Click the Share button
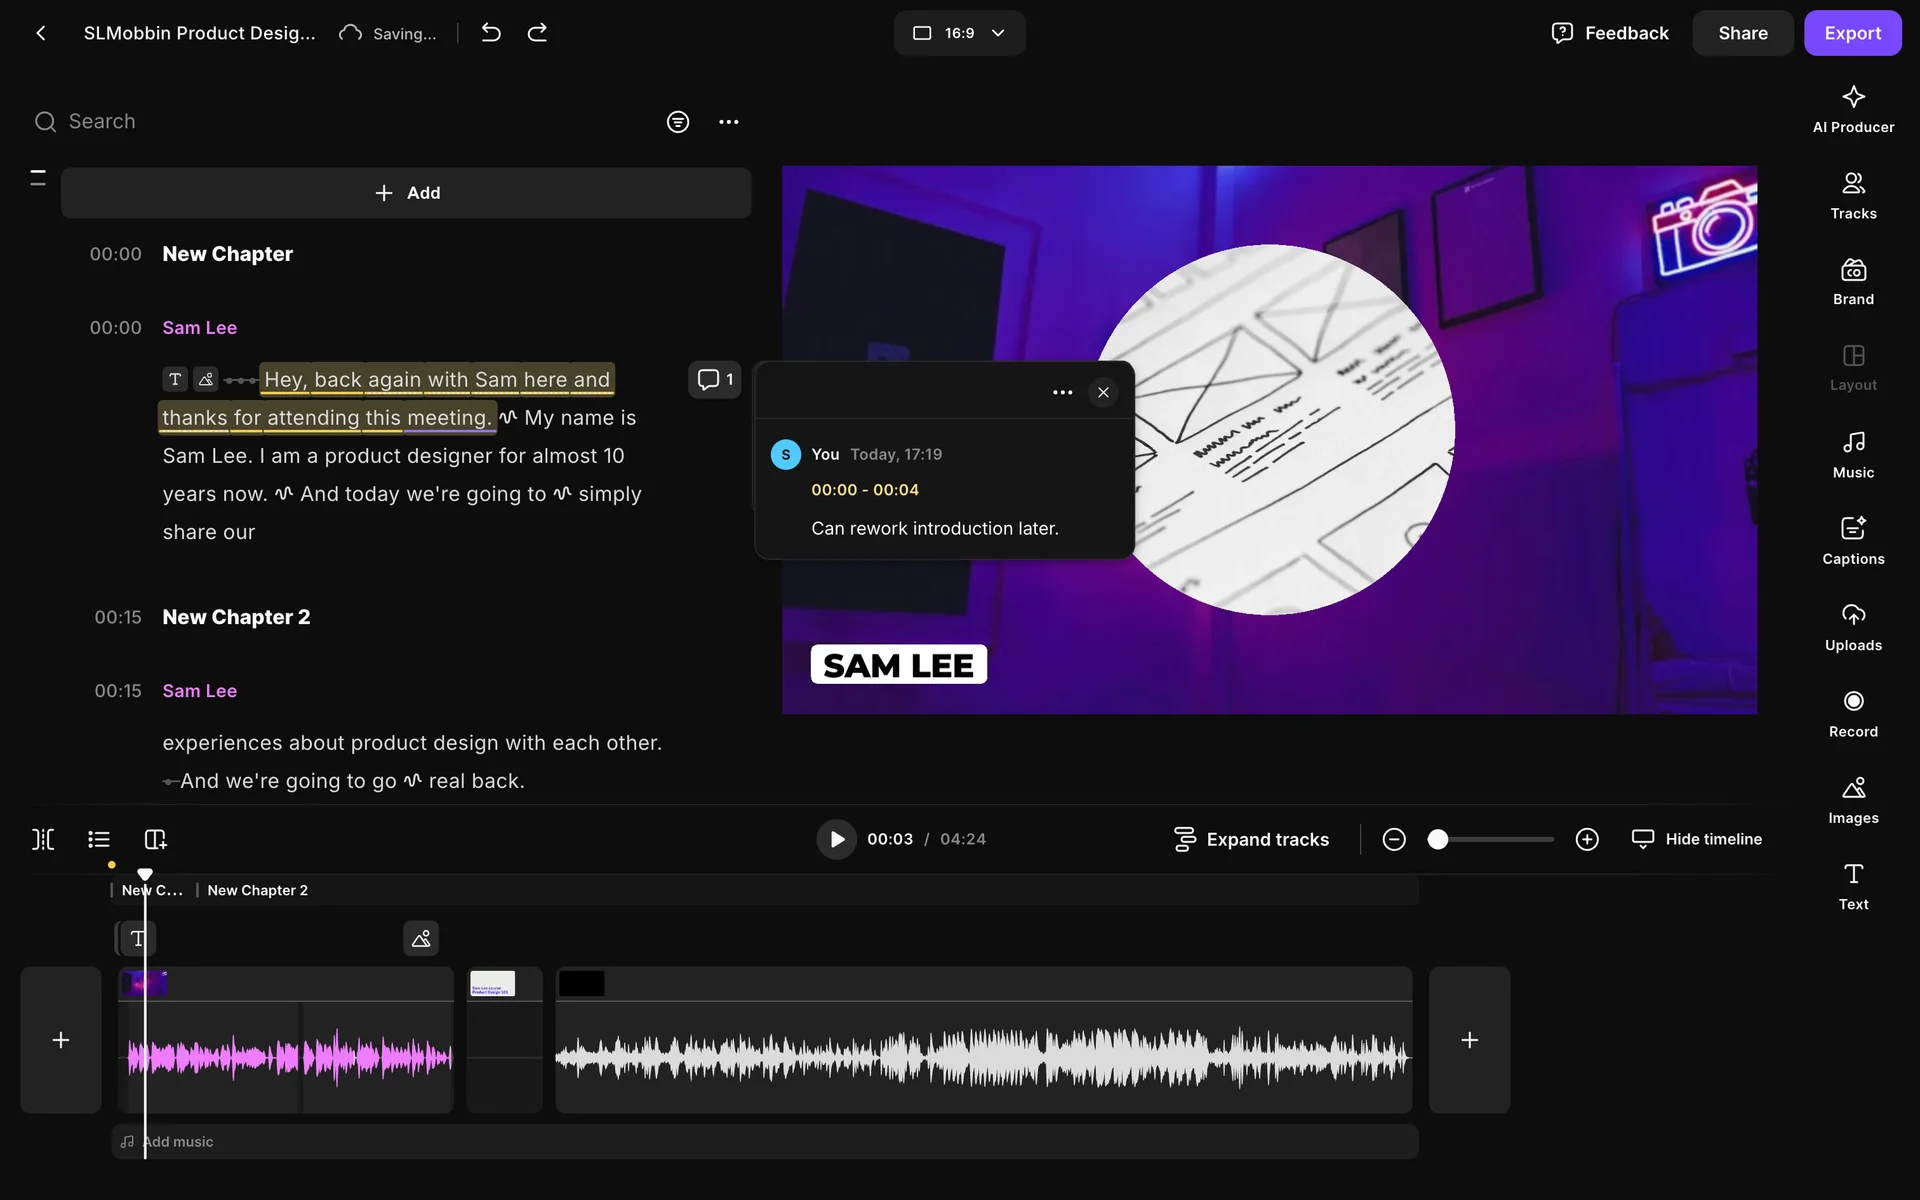 (1742, 33)
